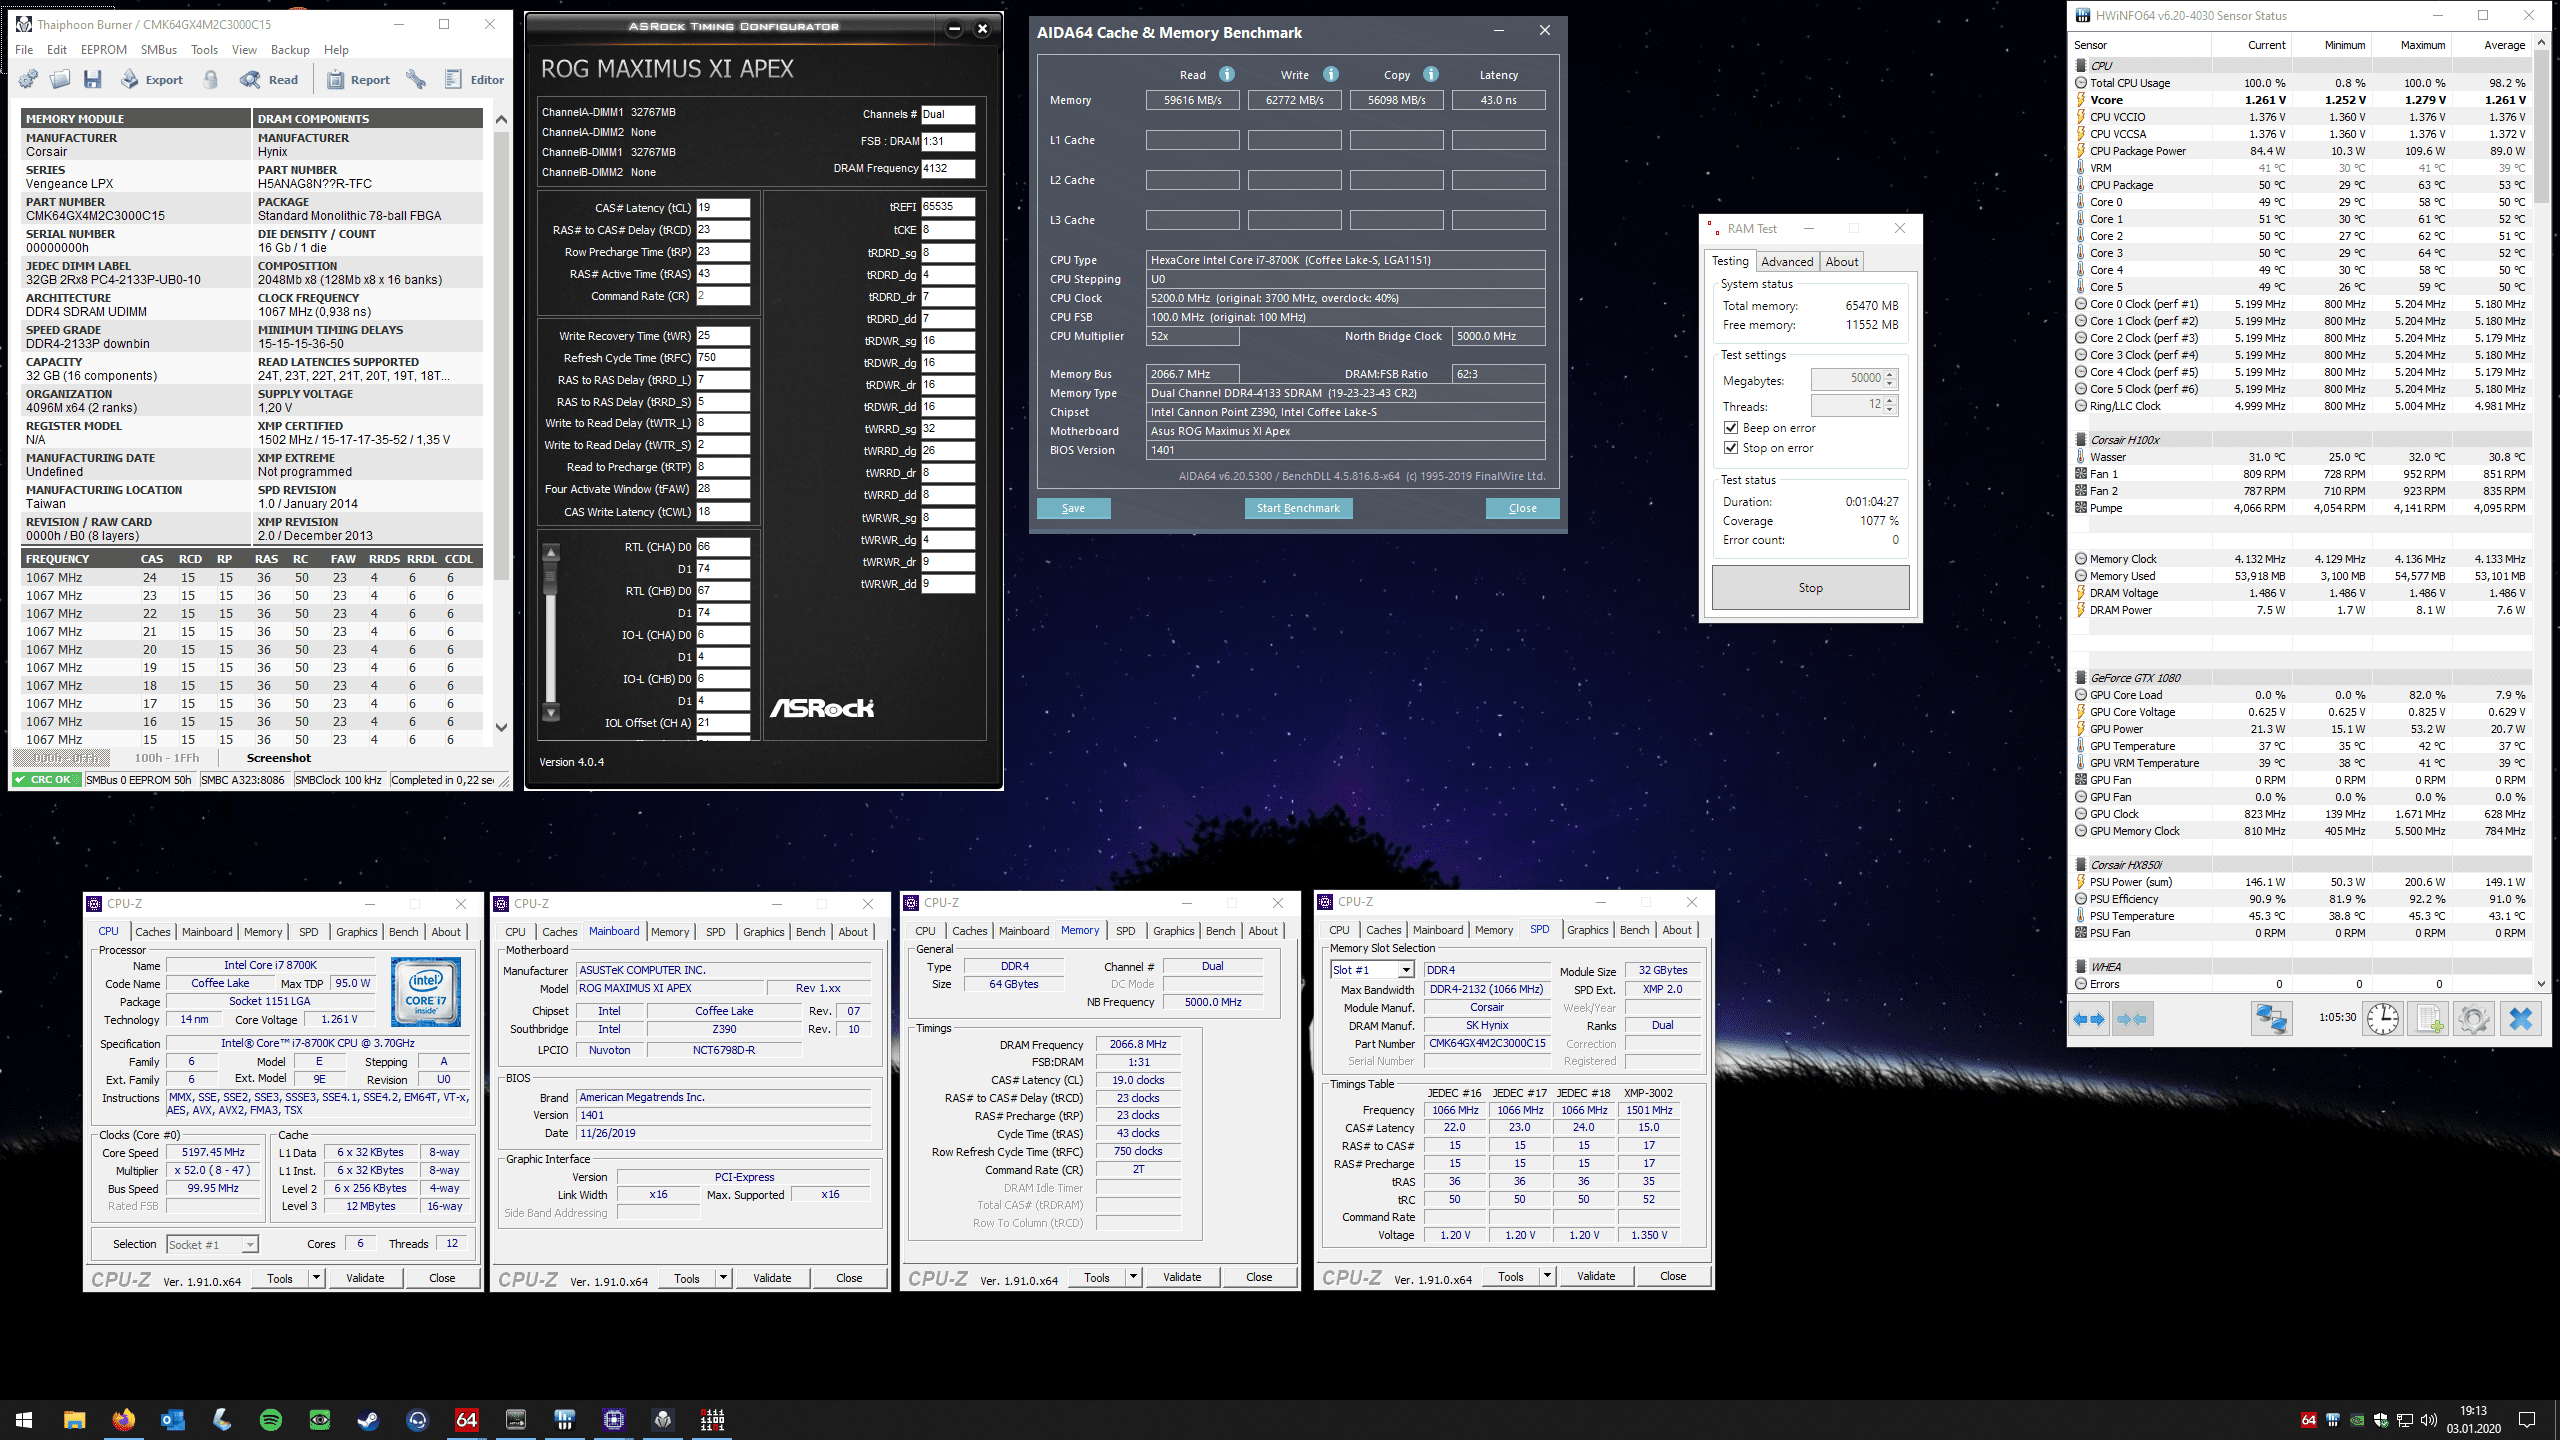Click the wrench tool icon in Thaiphoon toolbar

[x=416, y=80]
